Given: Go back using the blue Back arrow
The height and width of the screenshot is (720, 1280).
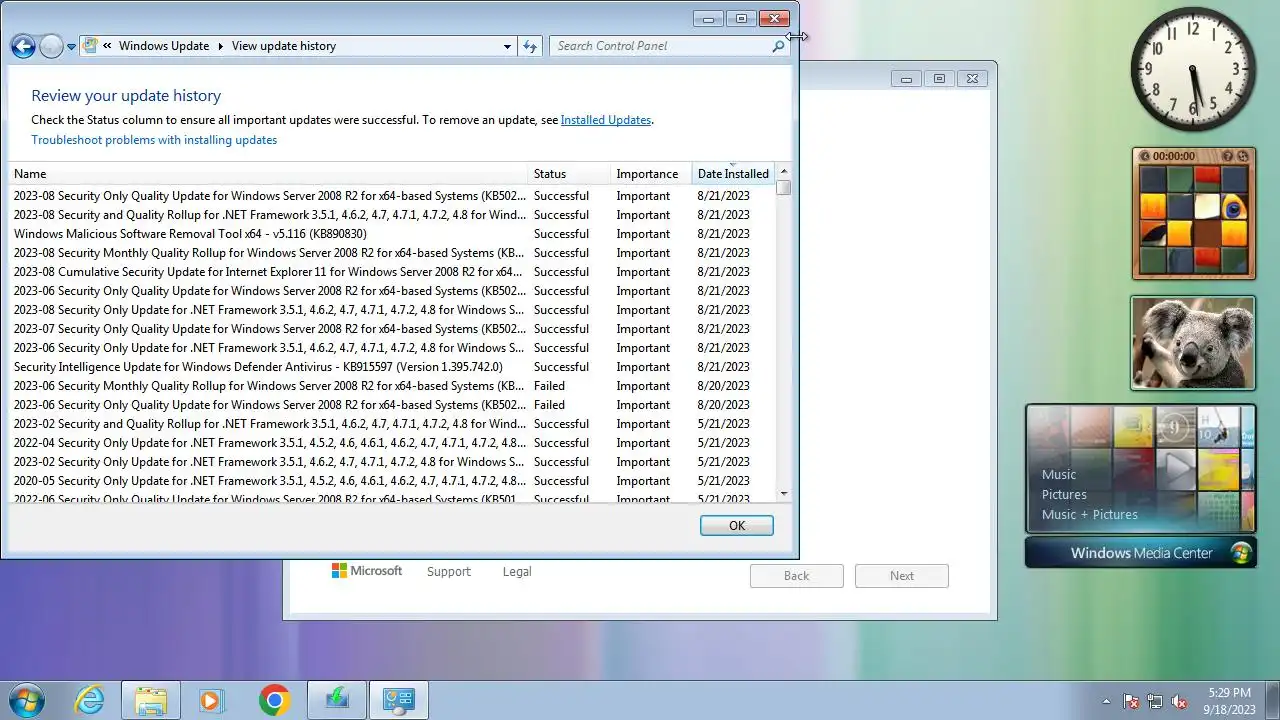Looking at the screenshot, I should 23,46.
